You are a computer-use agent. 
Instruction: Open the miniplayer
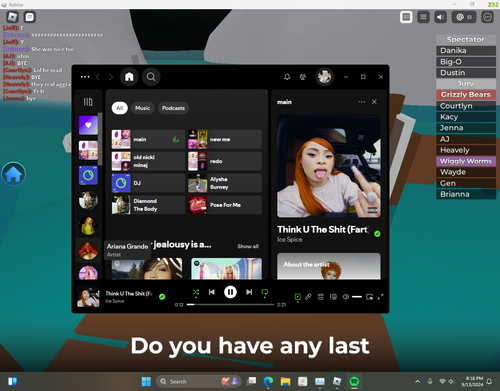tap(369, 297)
